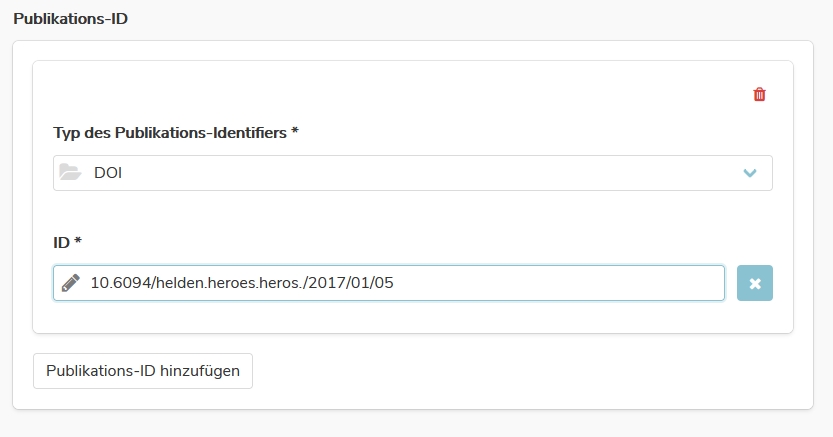Focus the ID input containing 10.6094/helden.heroes.heros.
Image resolution: width=833 pixels, height=437 pixels.
(389, 283)
